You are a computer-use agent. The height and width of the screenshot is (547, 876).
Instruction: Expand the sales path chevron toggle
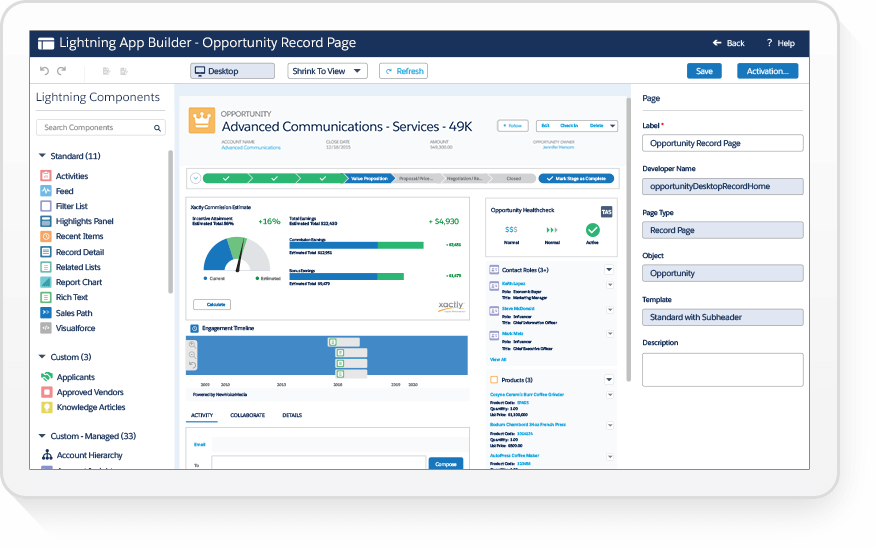tap(196, 178)
